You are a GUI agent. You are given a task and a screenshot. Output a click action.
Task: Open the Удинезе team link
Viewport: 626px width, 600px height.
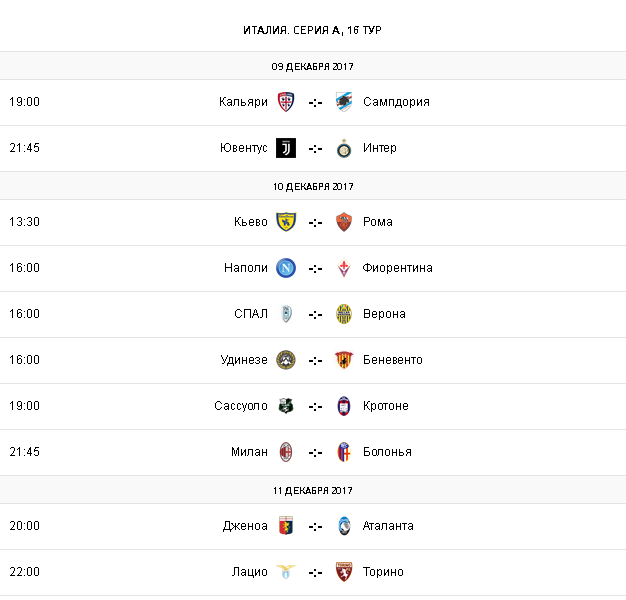click(x=243, y=360)
